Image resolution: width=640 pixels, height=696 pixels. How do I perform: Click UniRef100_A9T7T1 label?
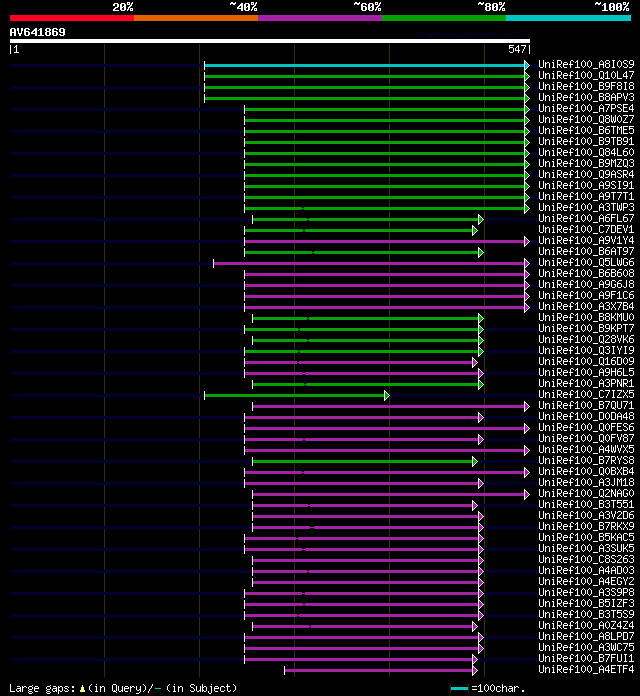pyautogui.click(x=586, y=197)
